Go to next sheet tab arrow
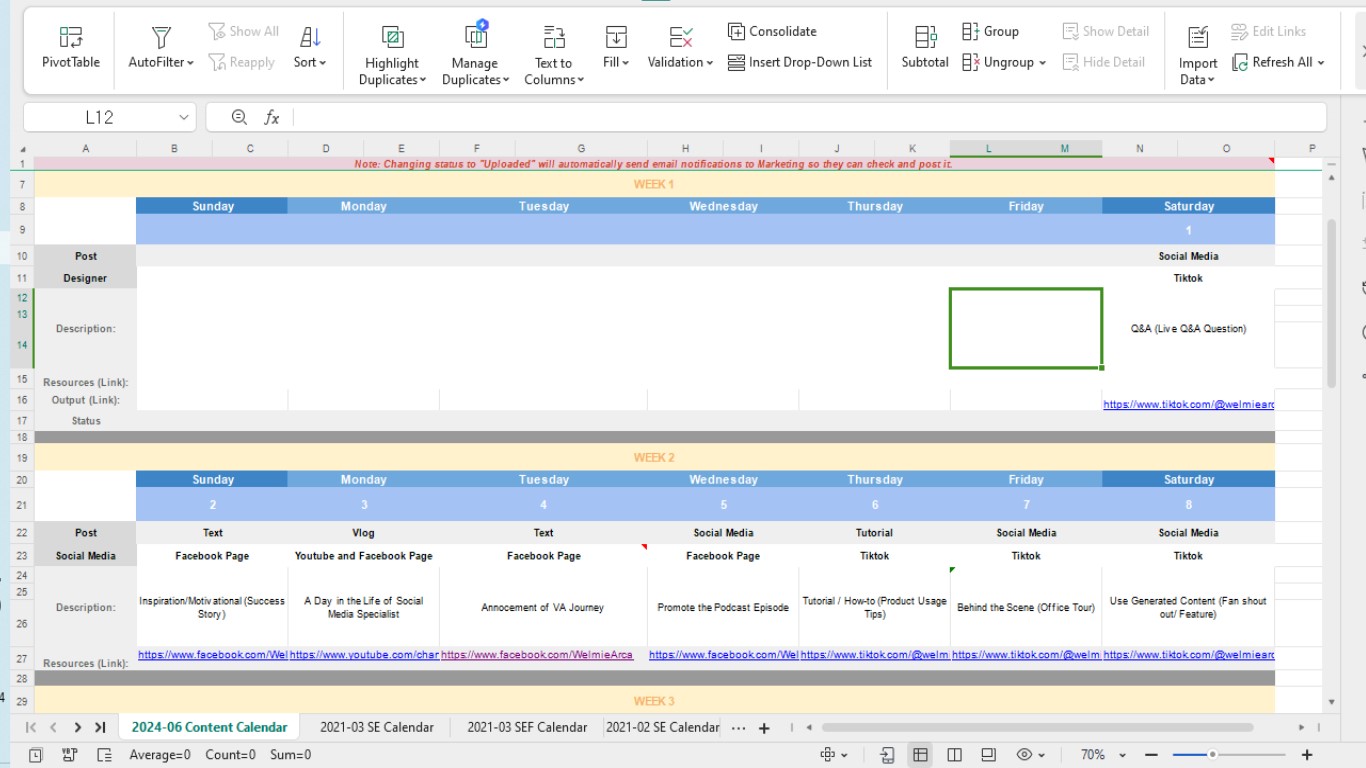1366x768 pixels. tap(77, 728)
